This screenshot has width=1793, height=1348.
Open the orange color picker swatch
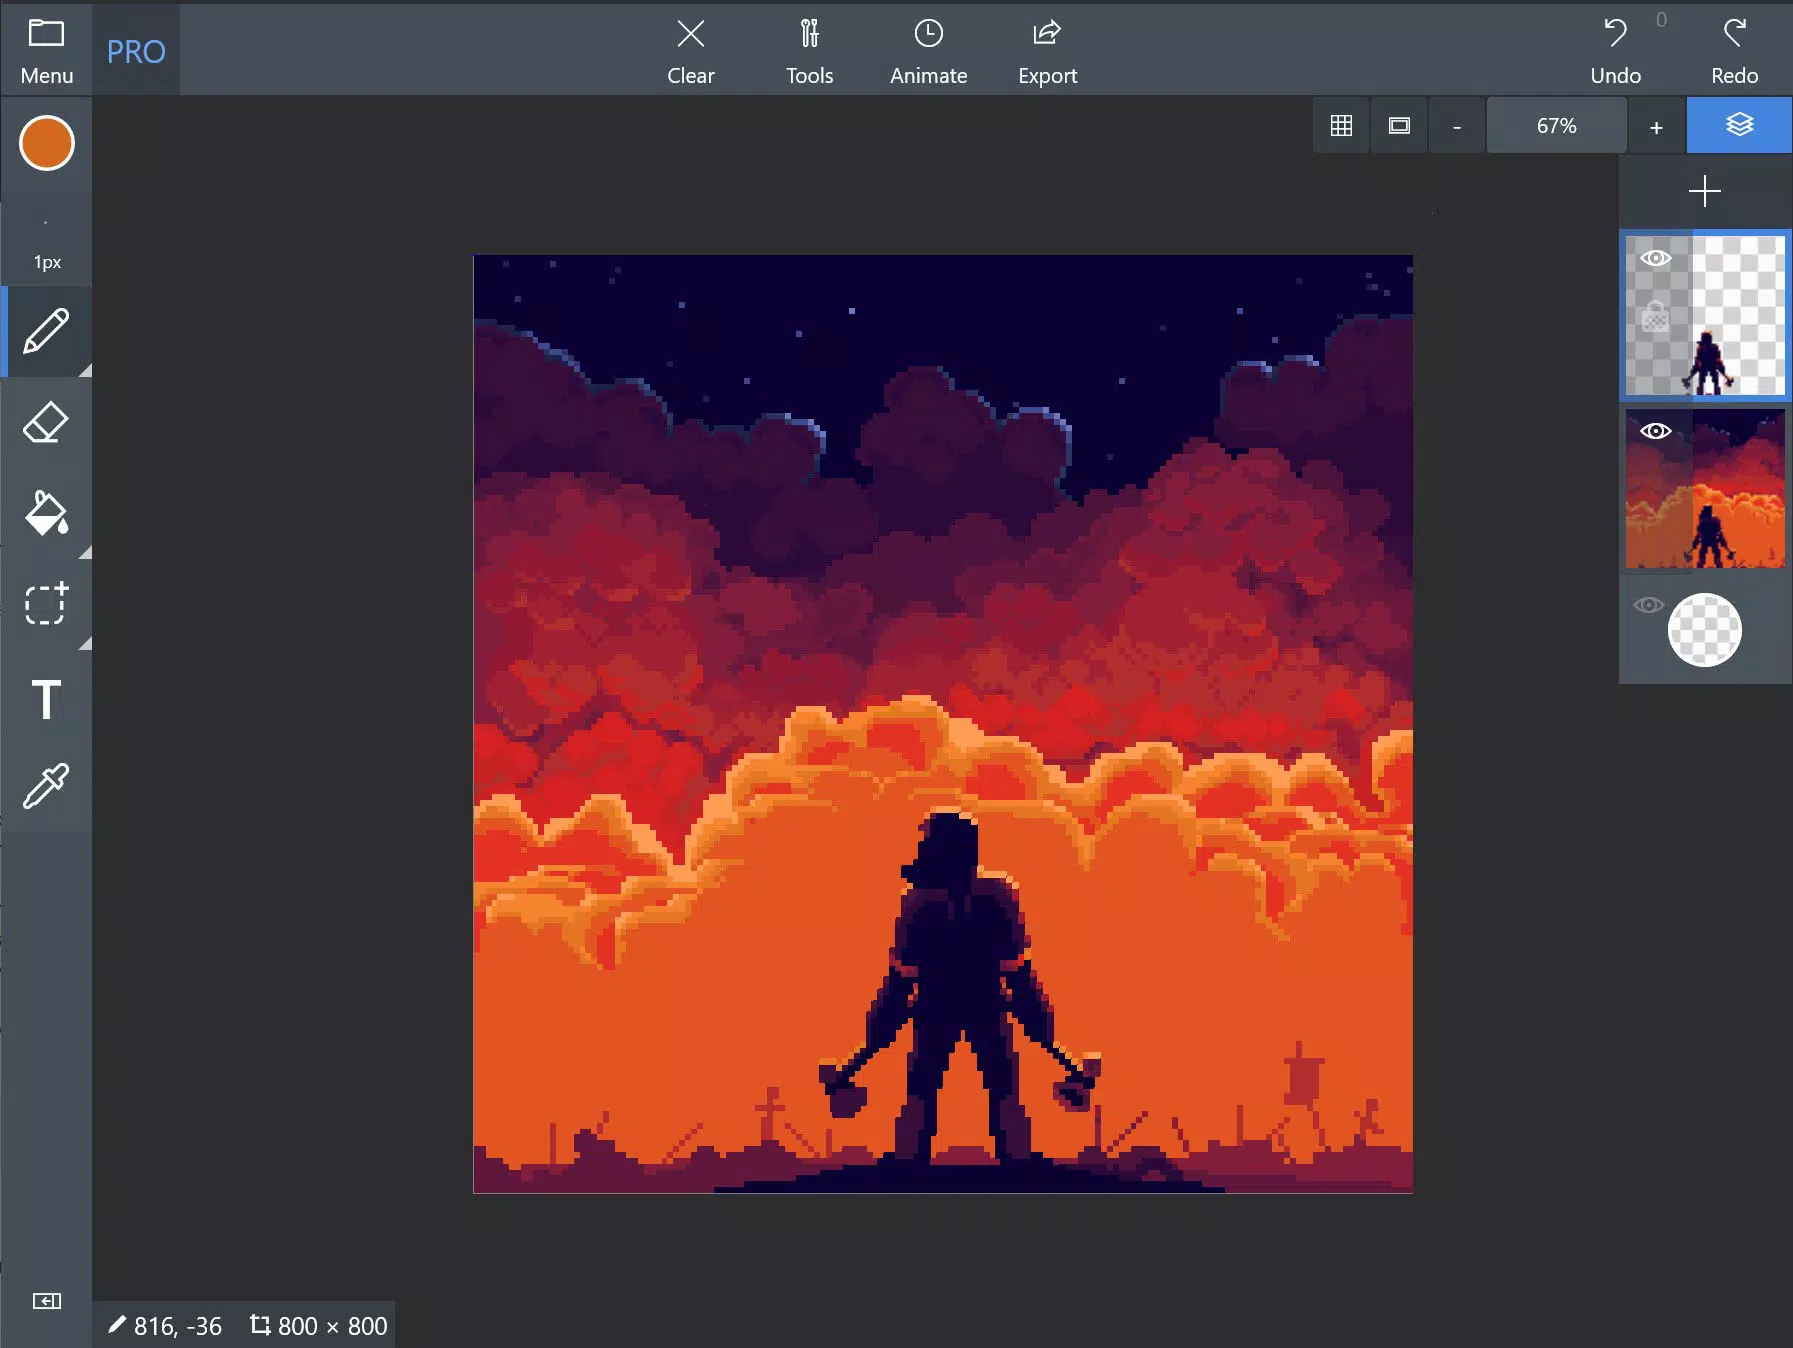click(x=45, y=143)
